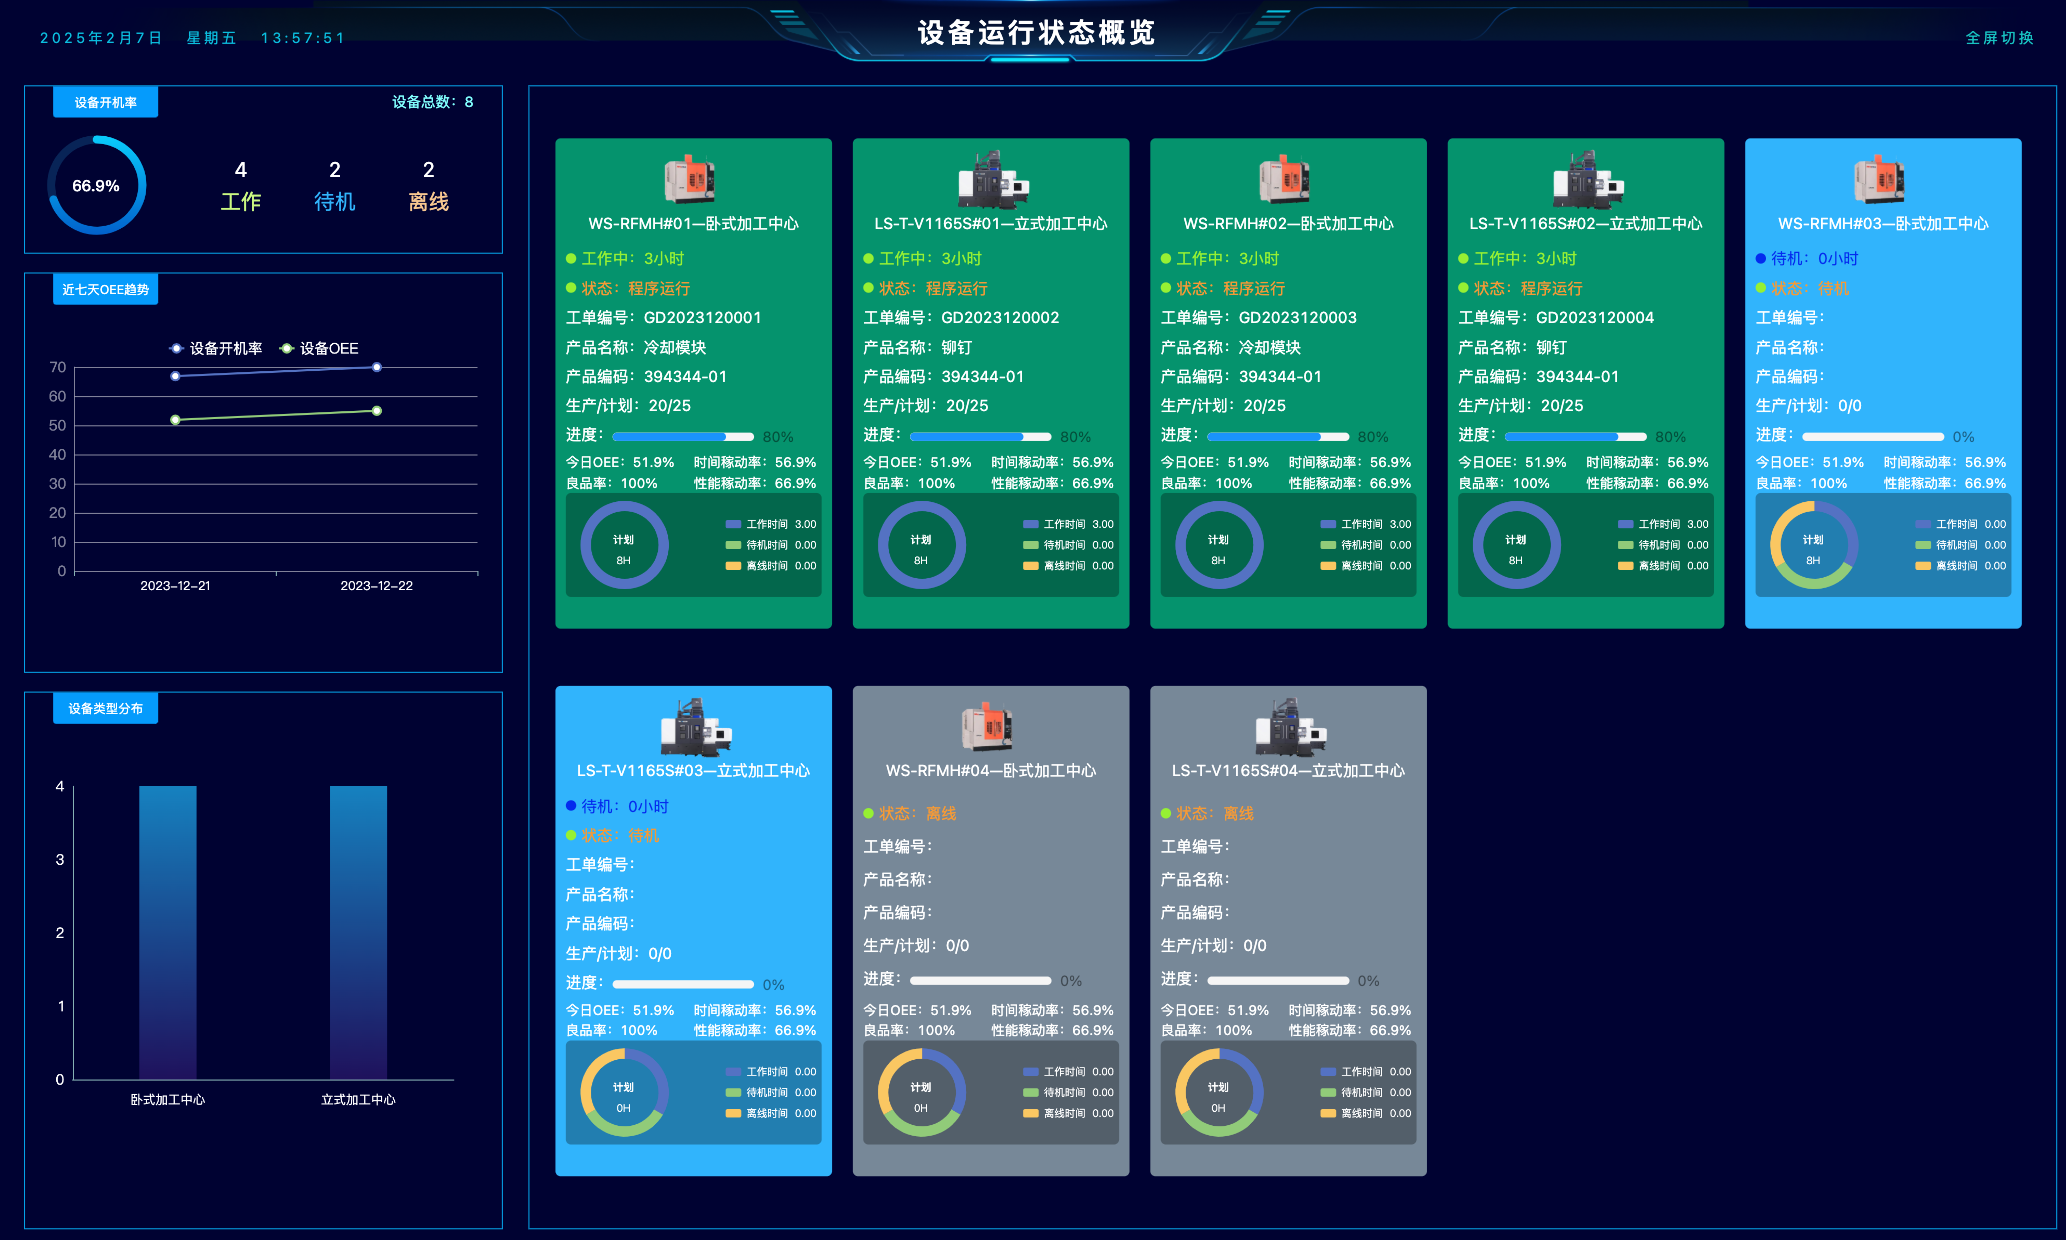Select the 设备类型分布 panel tab
Screen dimensions: 2066x1240
105,708
